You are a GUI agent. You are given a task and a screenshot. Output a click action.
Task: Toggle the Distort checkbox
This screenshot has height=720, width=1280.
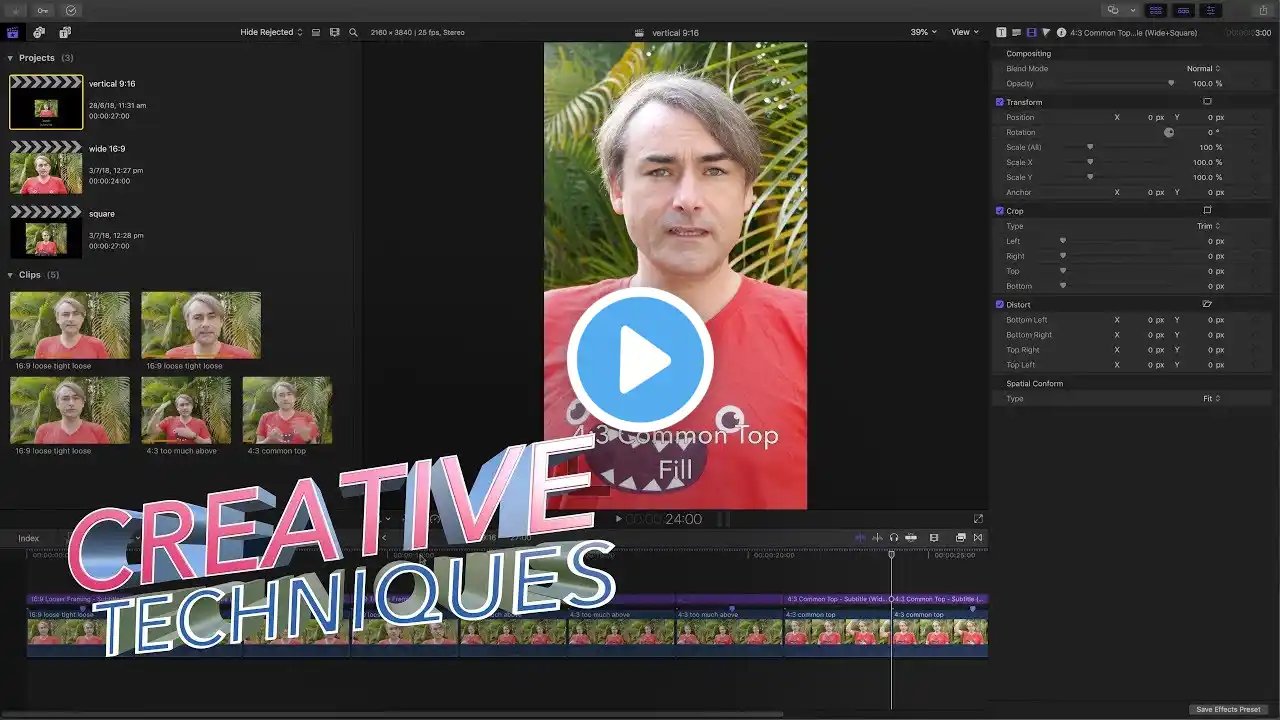(1000, 304)
